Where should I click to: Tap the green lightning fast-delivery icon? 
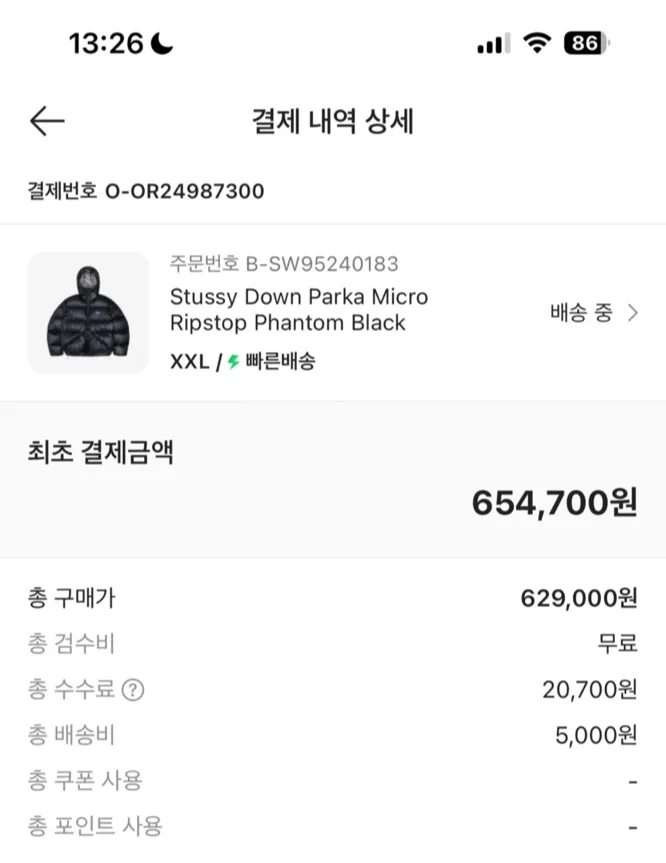(x=233, y=362)
